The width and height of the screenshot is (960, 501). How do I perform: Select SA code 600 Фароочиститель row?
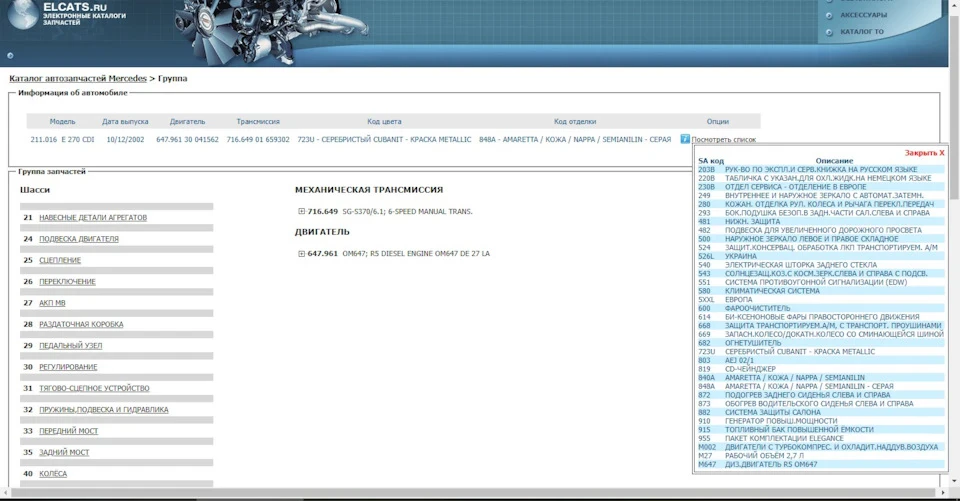[821, 309]
